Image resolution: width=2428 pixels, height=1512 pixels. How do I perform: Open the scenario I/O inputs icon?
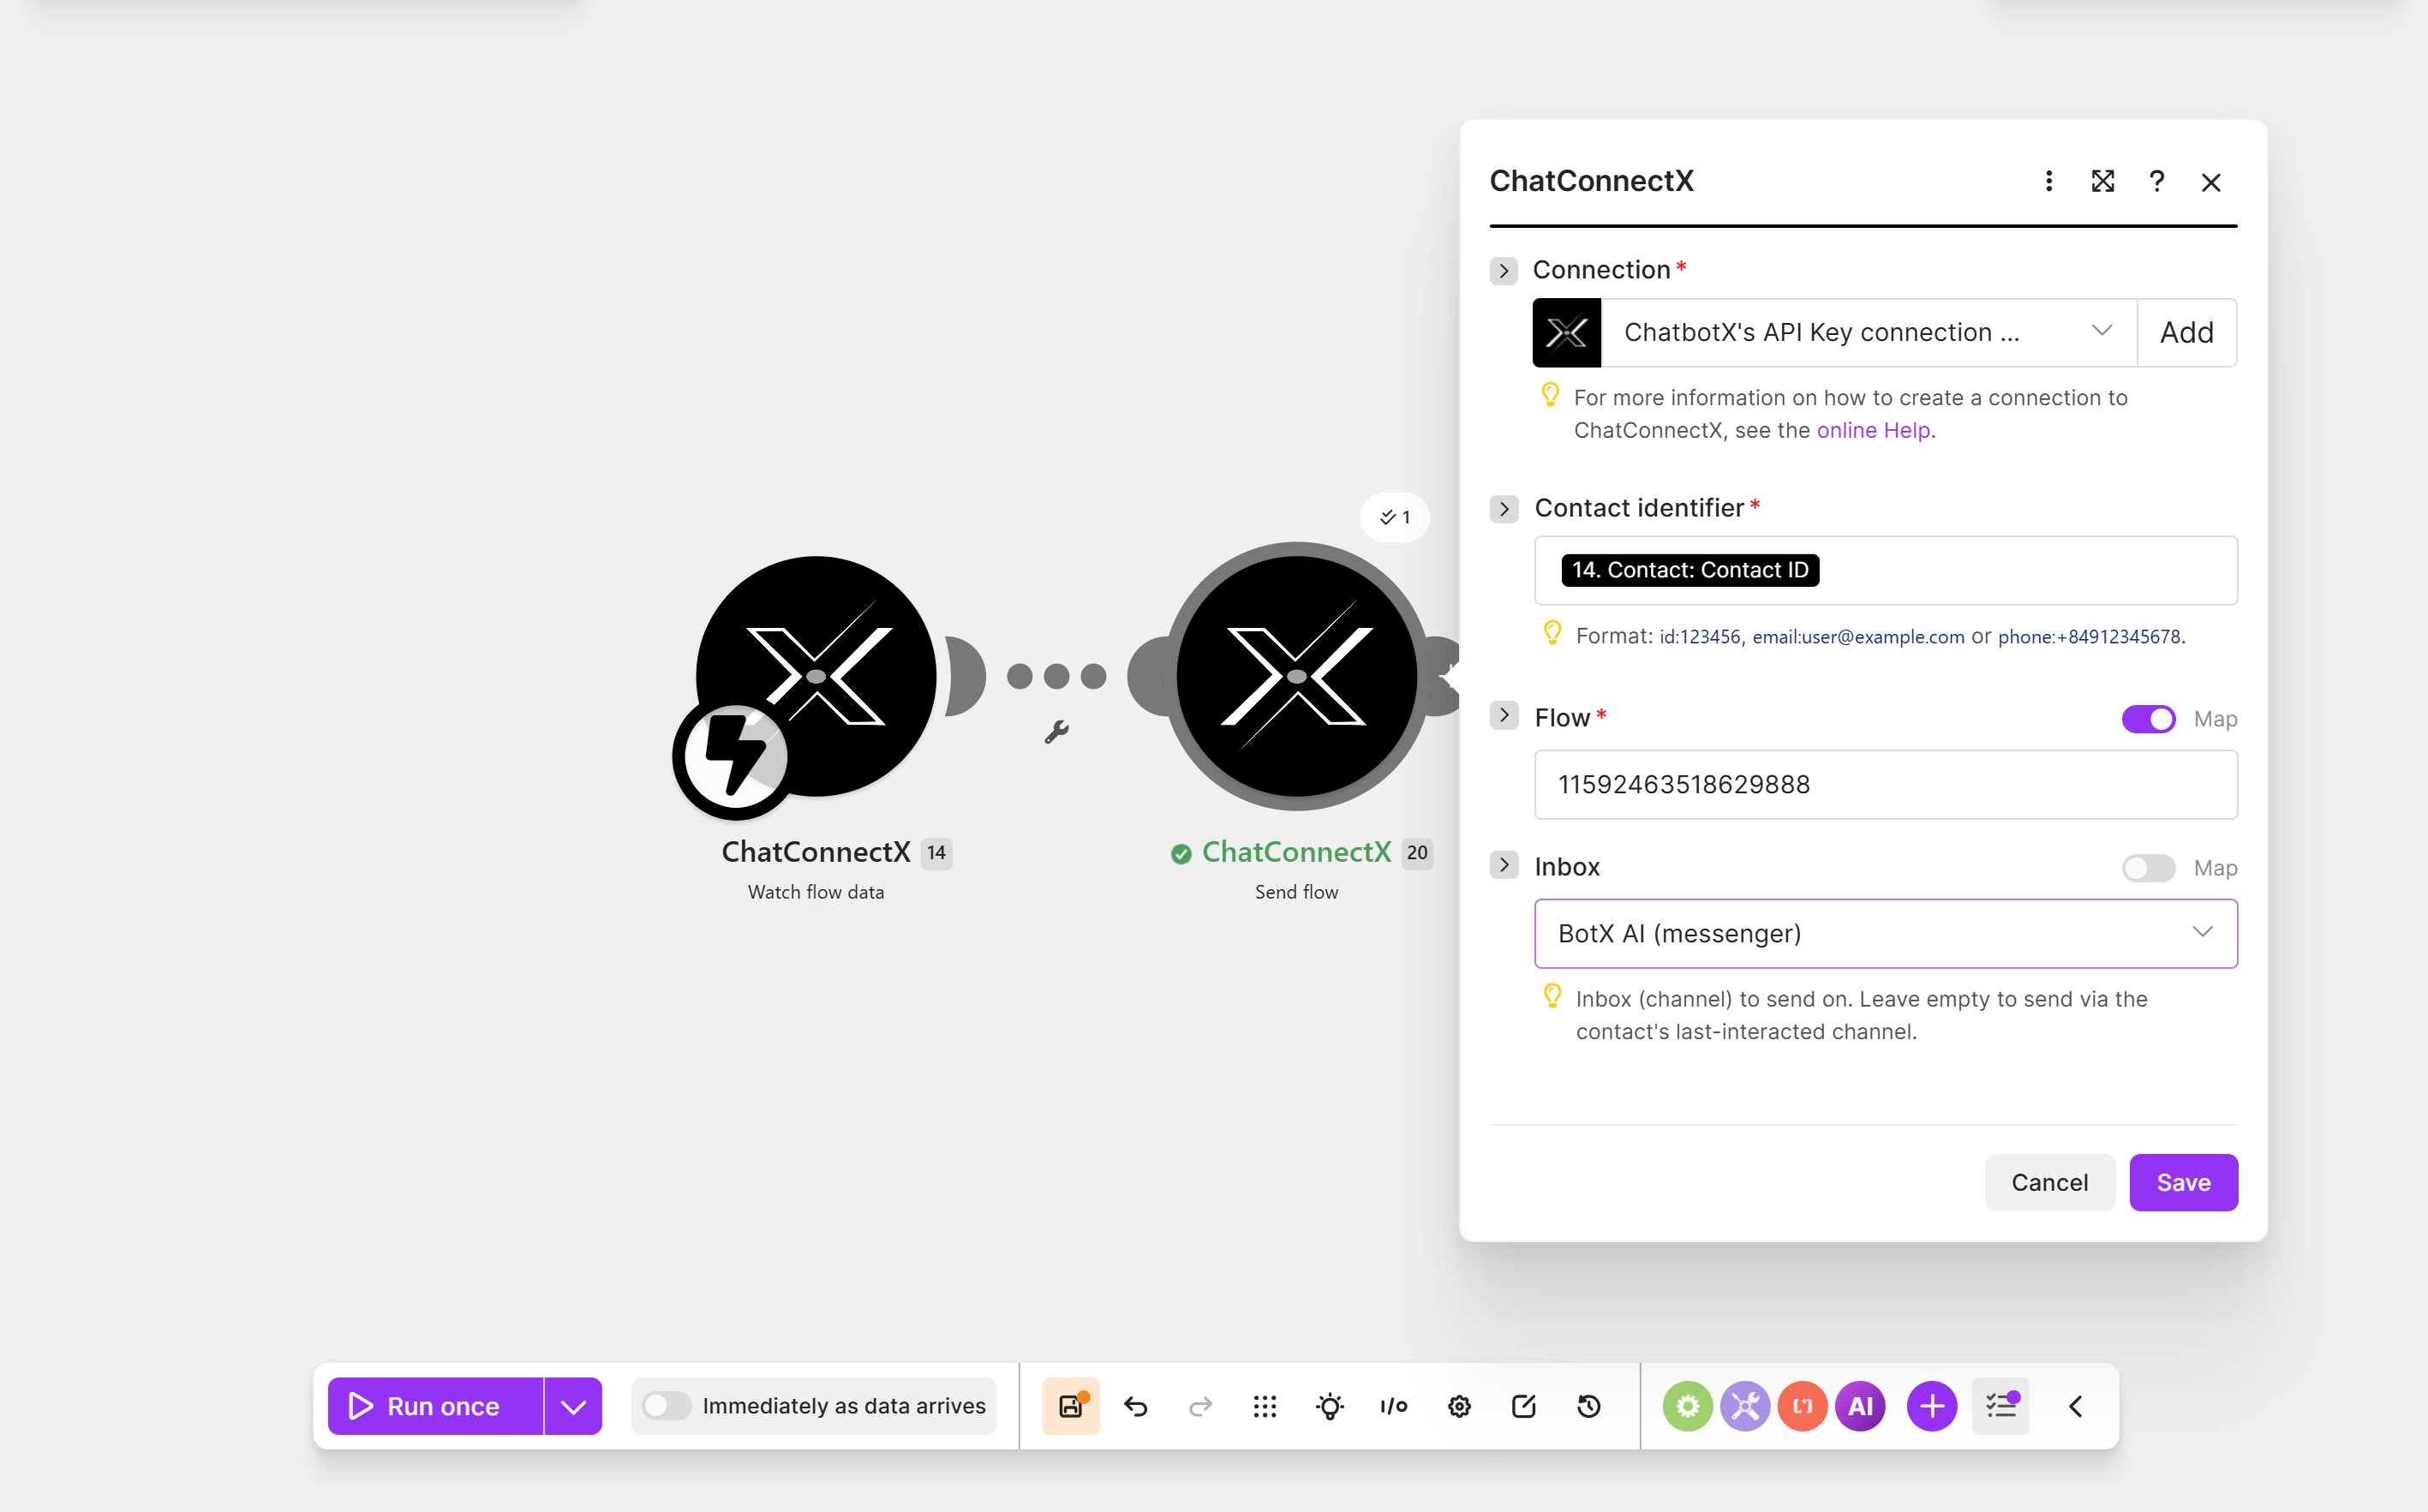tap(1394, 1406)
